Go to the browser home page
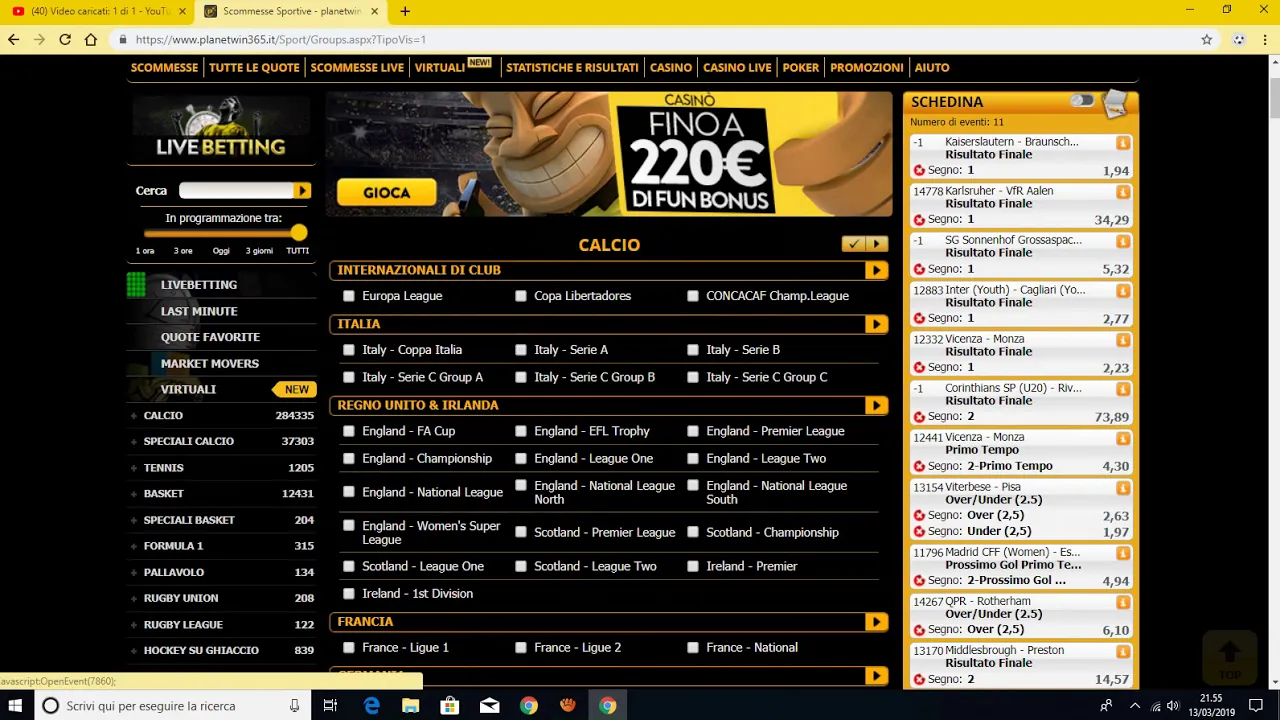Viewport: 1280px width, 720px height. [x=91, y=39]
